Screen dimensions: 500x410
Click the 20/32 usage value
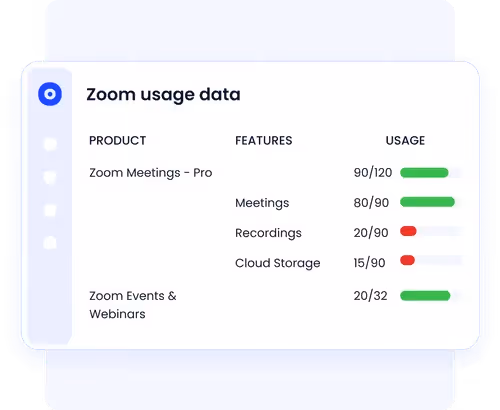370,296
